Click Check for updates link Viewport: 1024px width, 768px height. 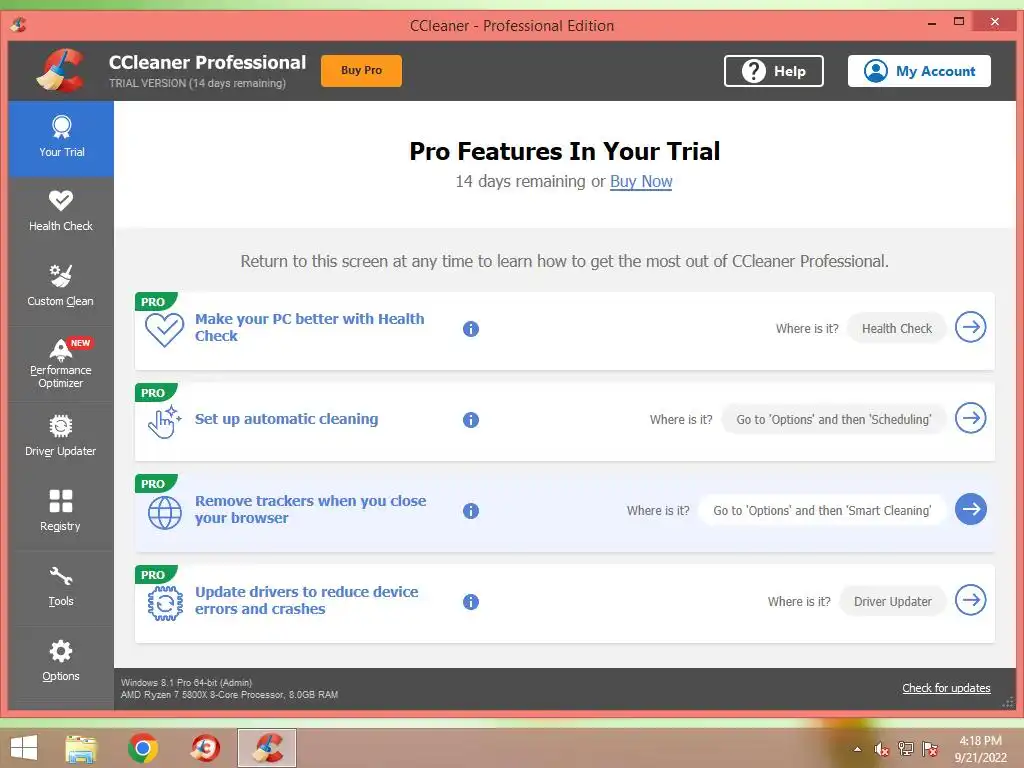point(946,688)
